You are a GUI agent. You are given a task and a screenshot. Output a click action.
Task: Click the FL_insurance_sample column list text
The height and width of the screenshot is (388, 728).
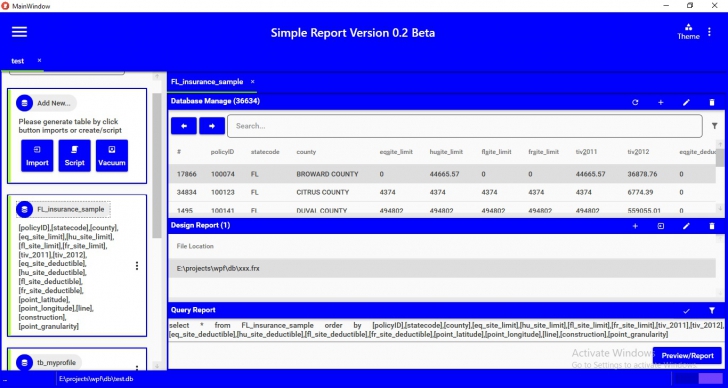pos(69,277)
